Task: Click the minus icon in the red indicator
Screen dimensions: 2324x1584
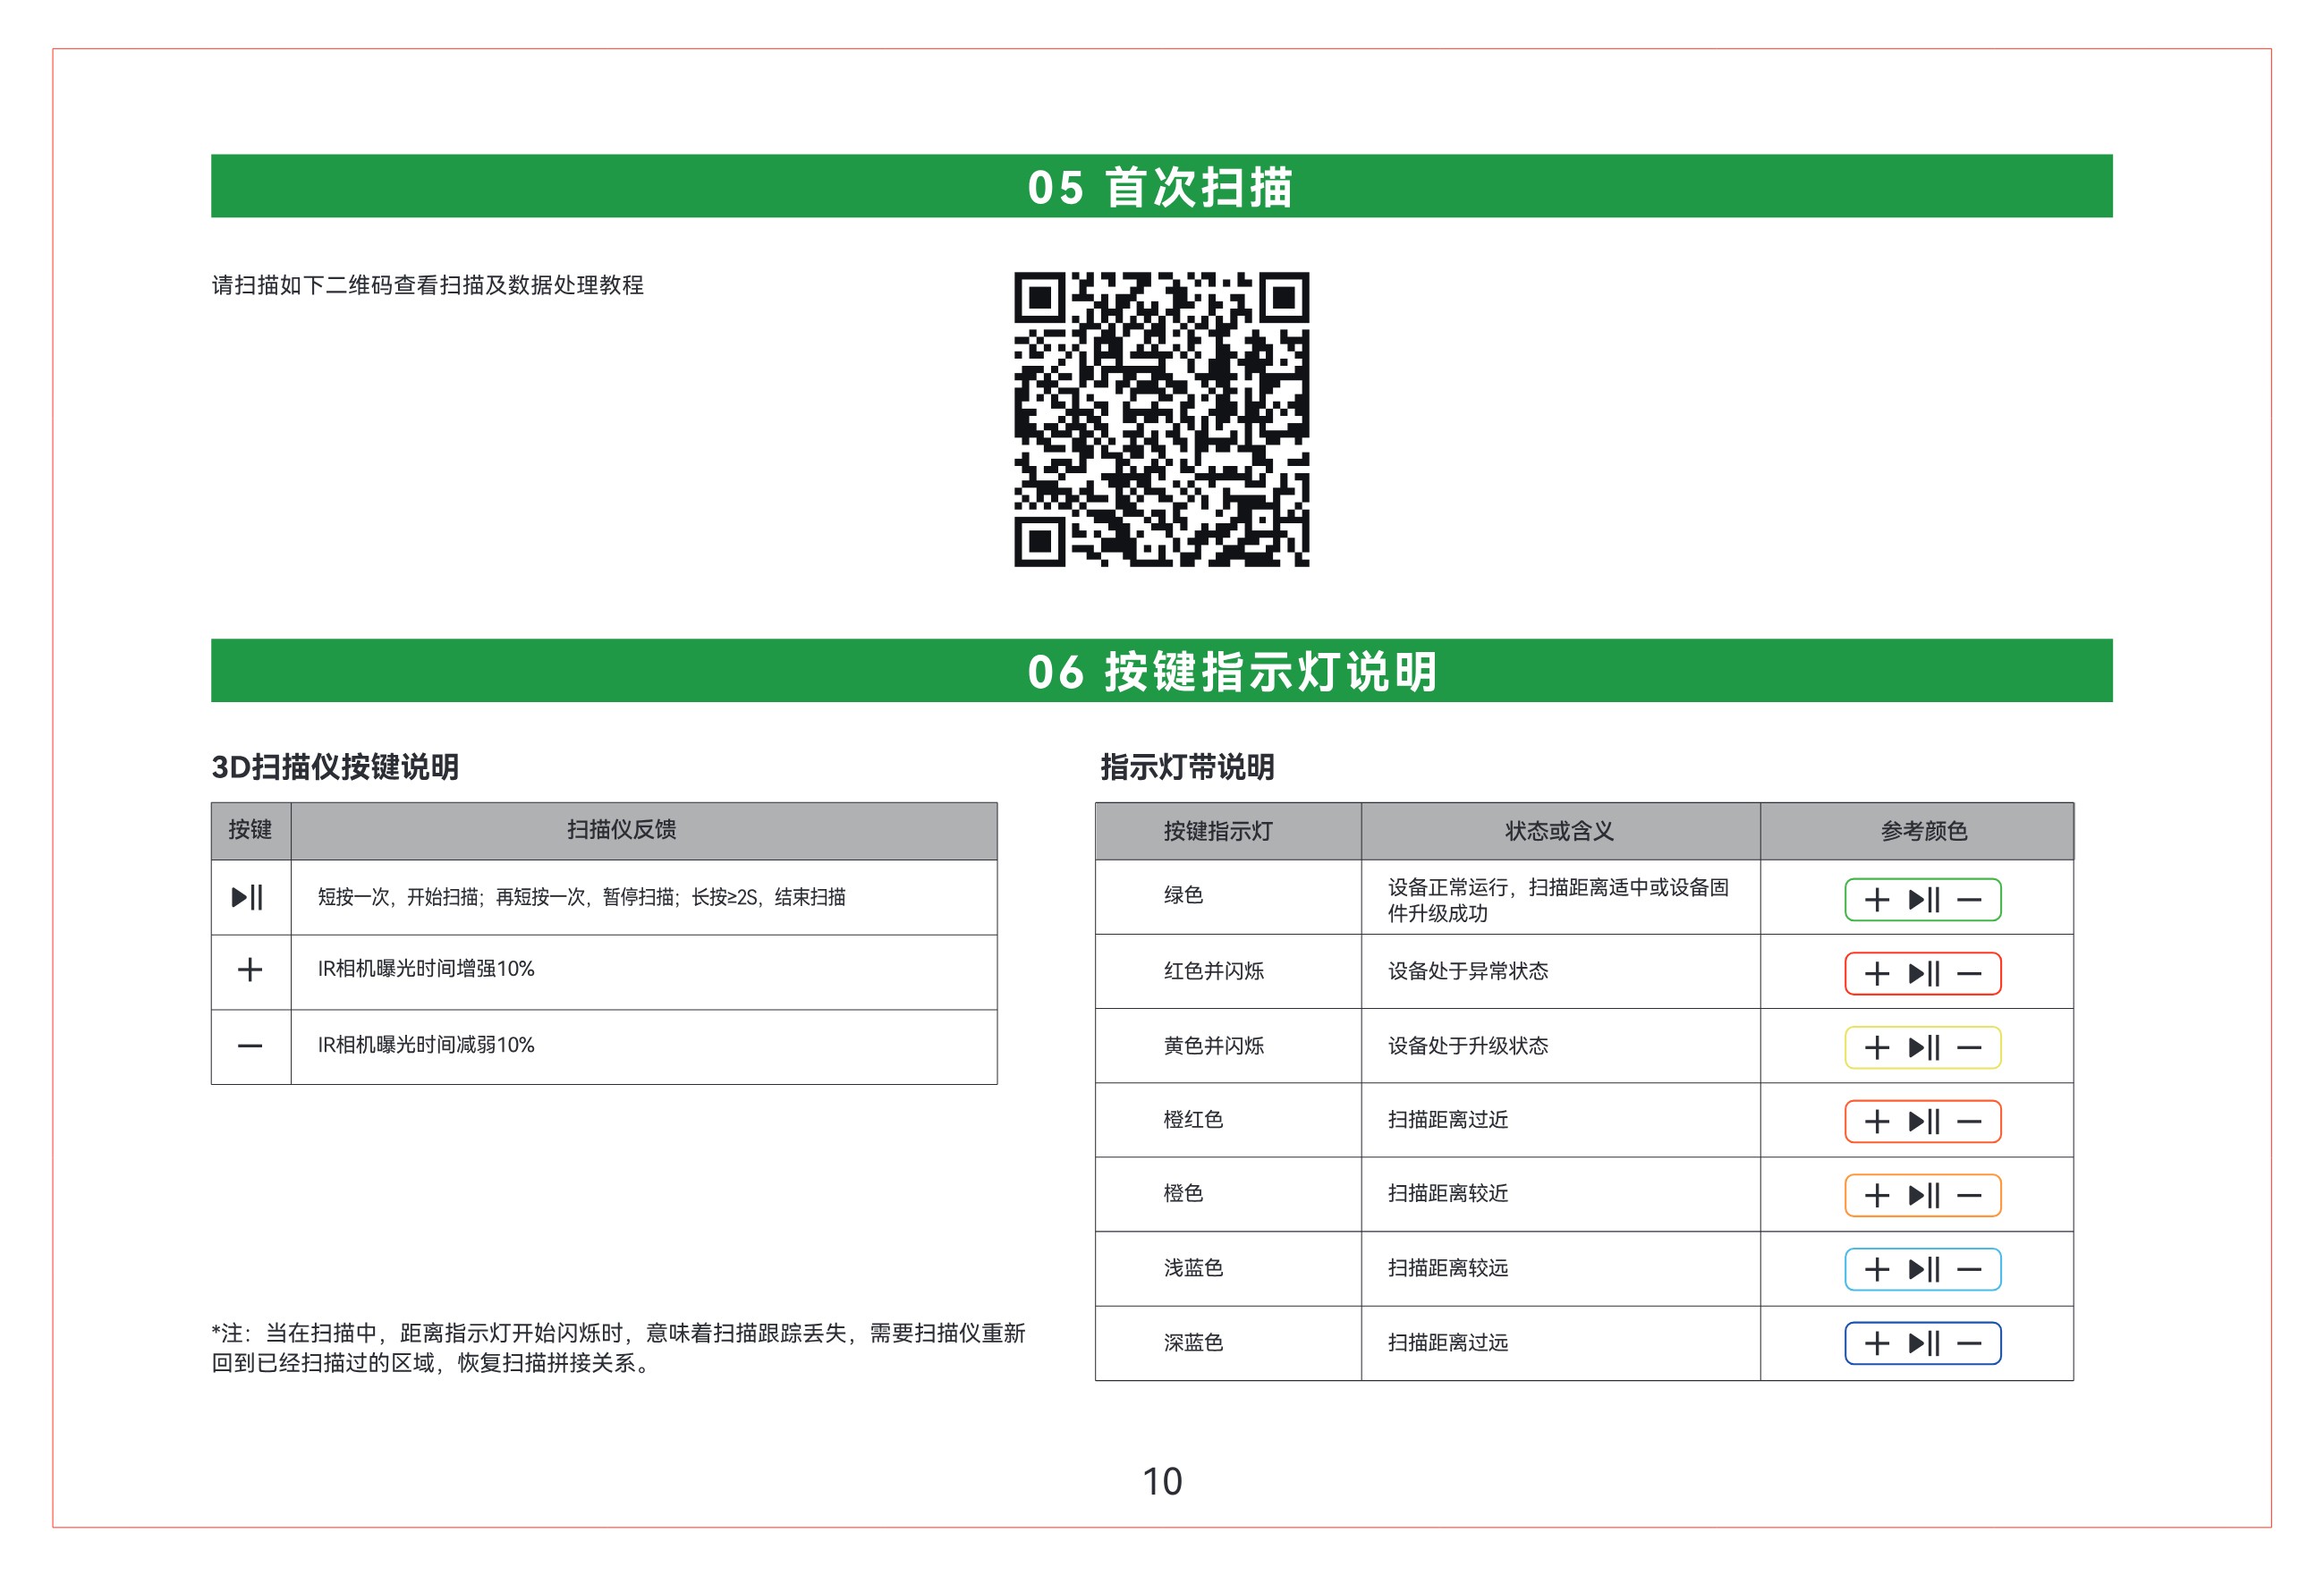Action: click(1969, 974)
